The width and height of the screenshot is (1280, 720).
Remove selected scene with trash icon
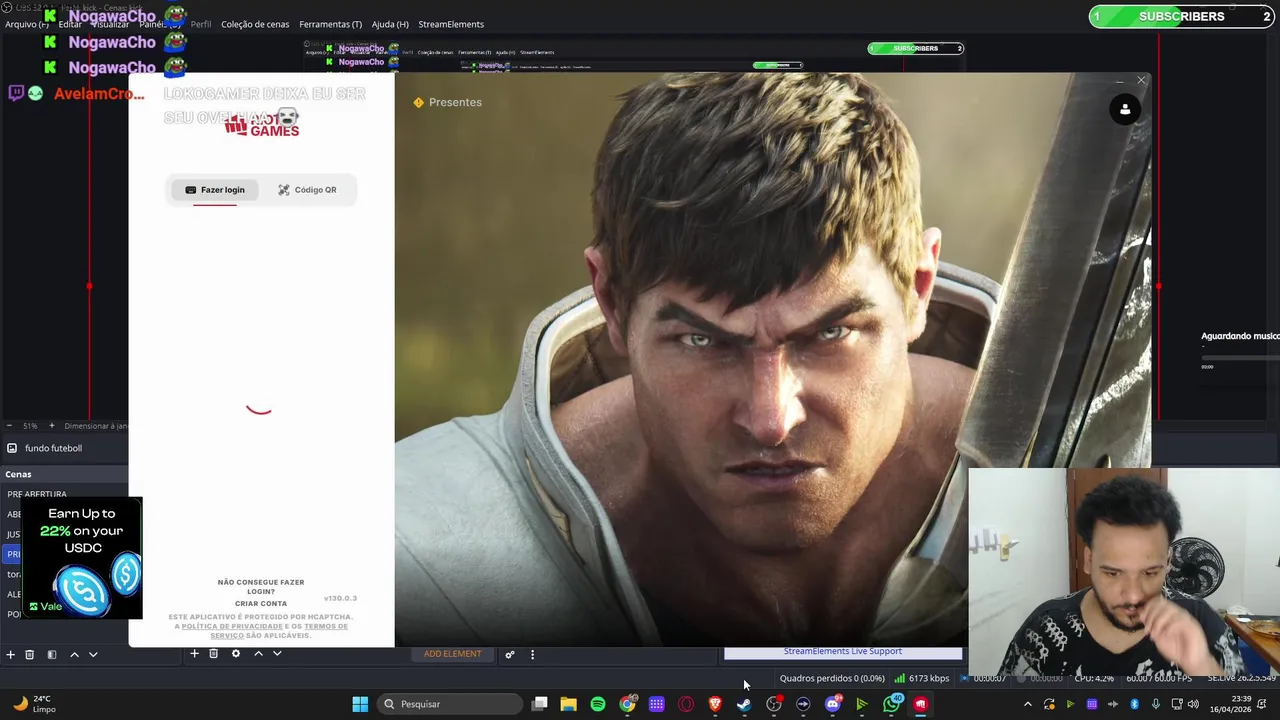pyautogui.click(x=30, y=654)
